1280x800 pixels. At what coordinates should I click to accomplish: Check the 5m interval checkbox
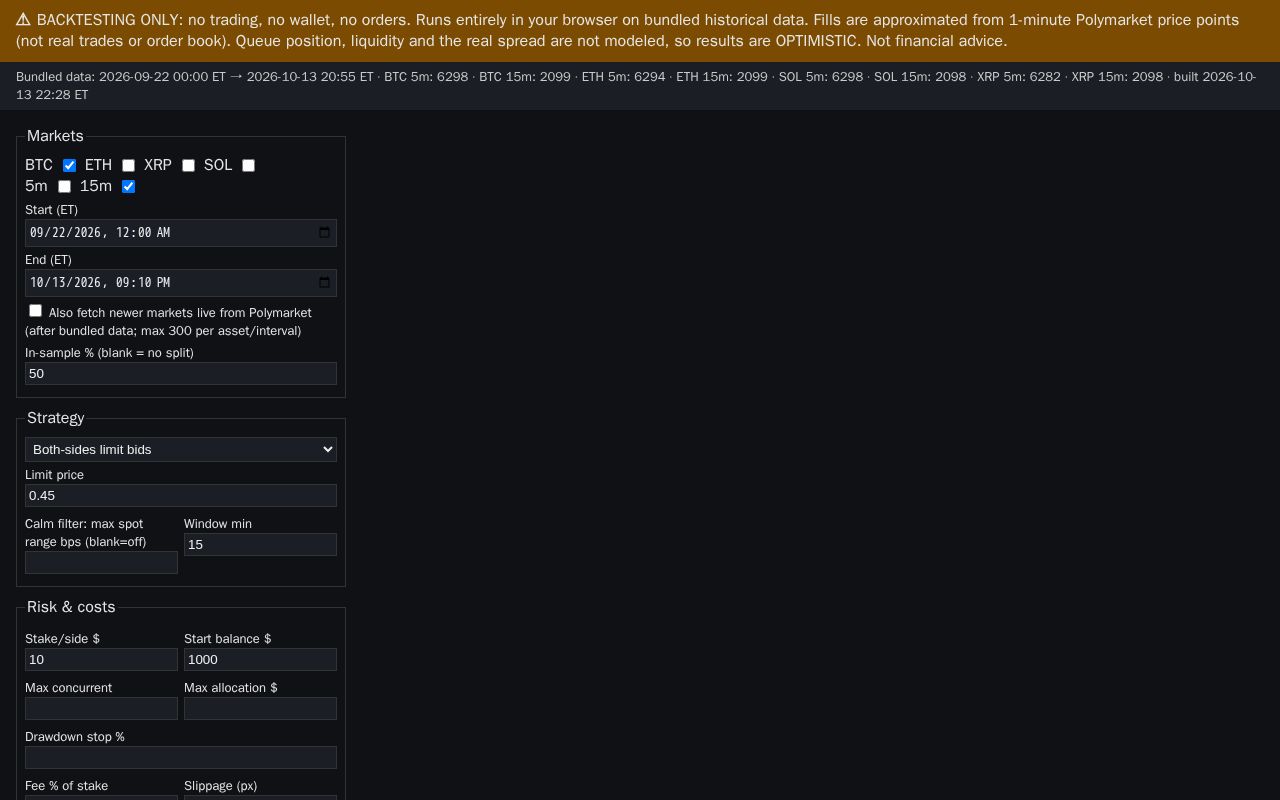click(x=64, y=186)
